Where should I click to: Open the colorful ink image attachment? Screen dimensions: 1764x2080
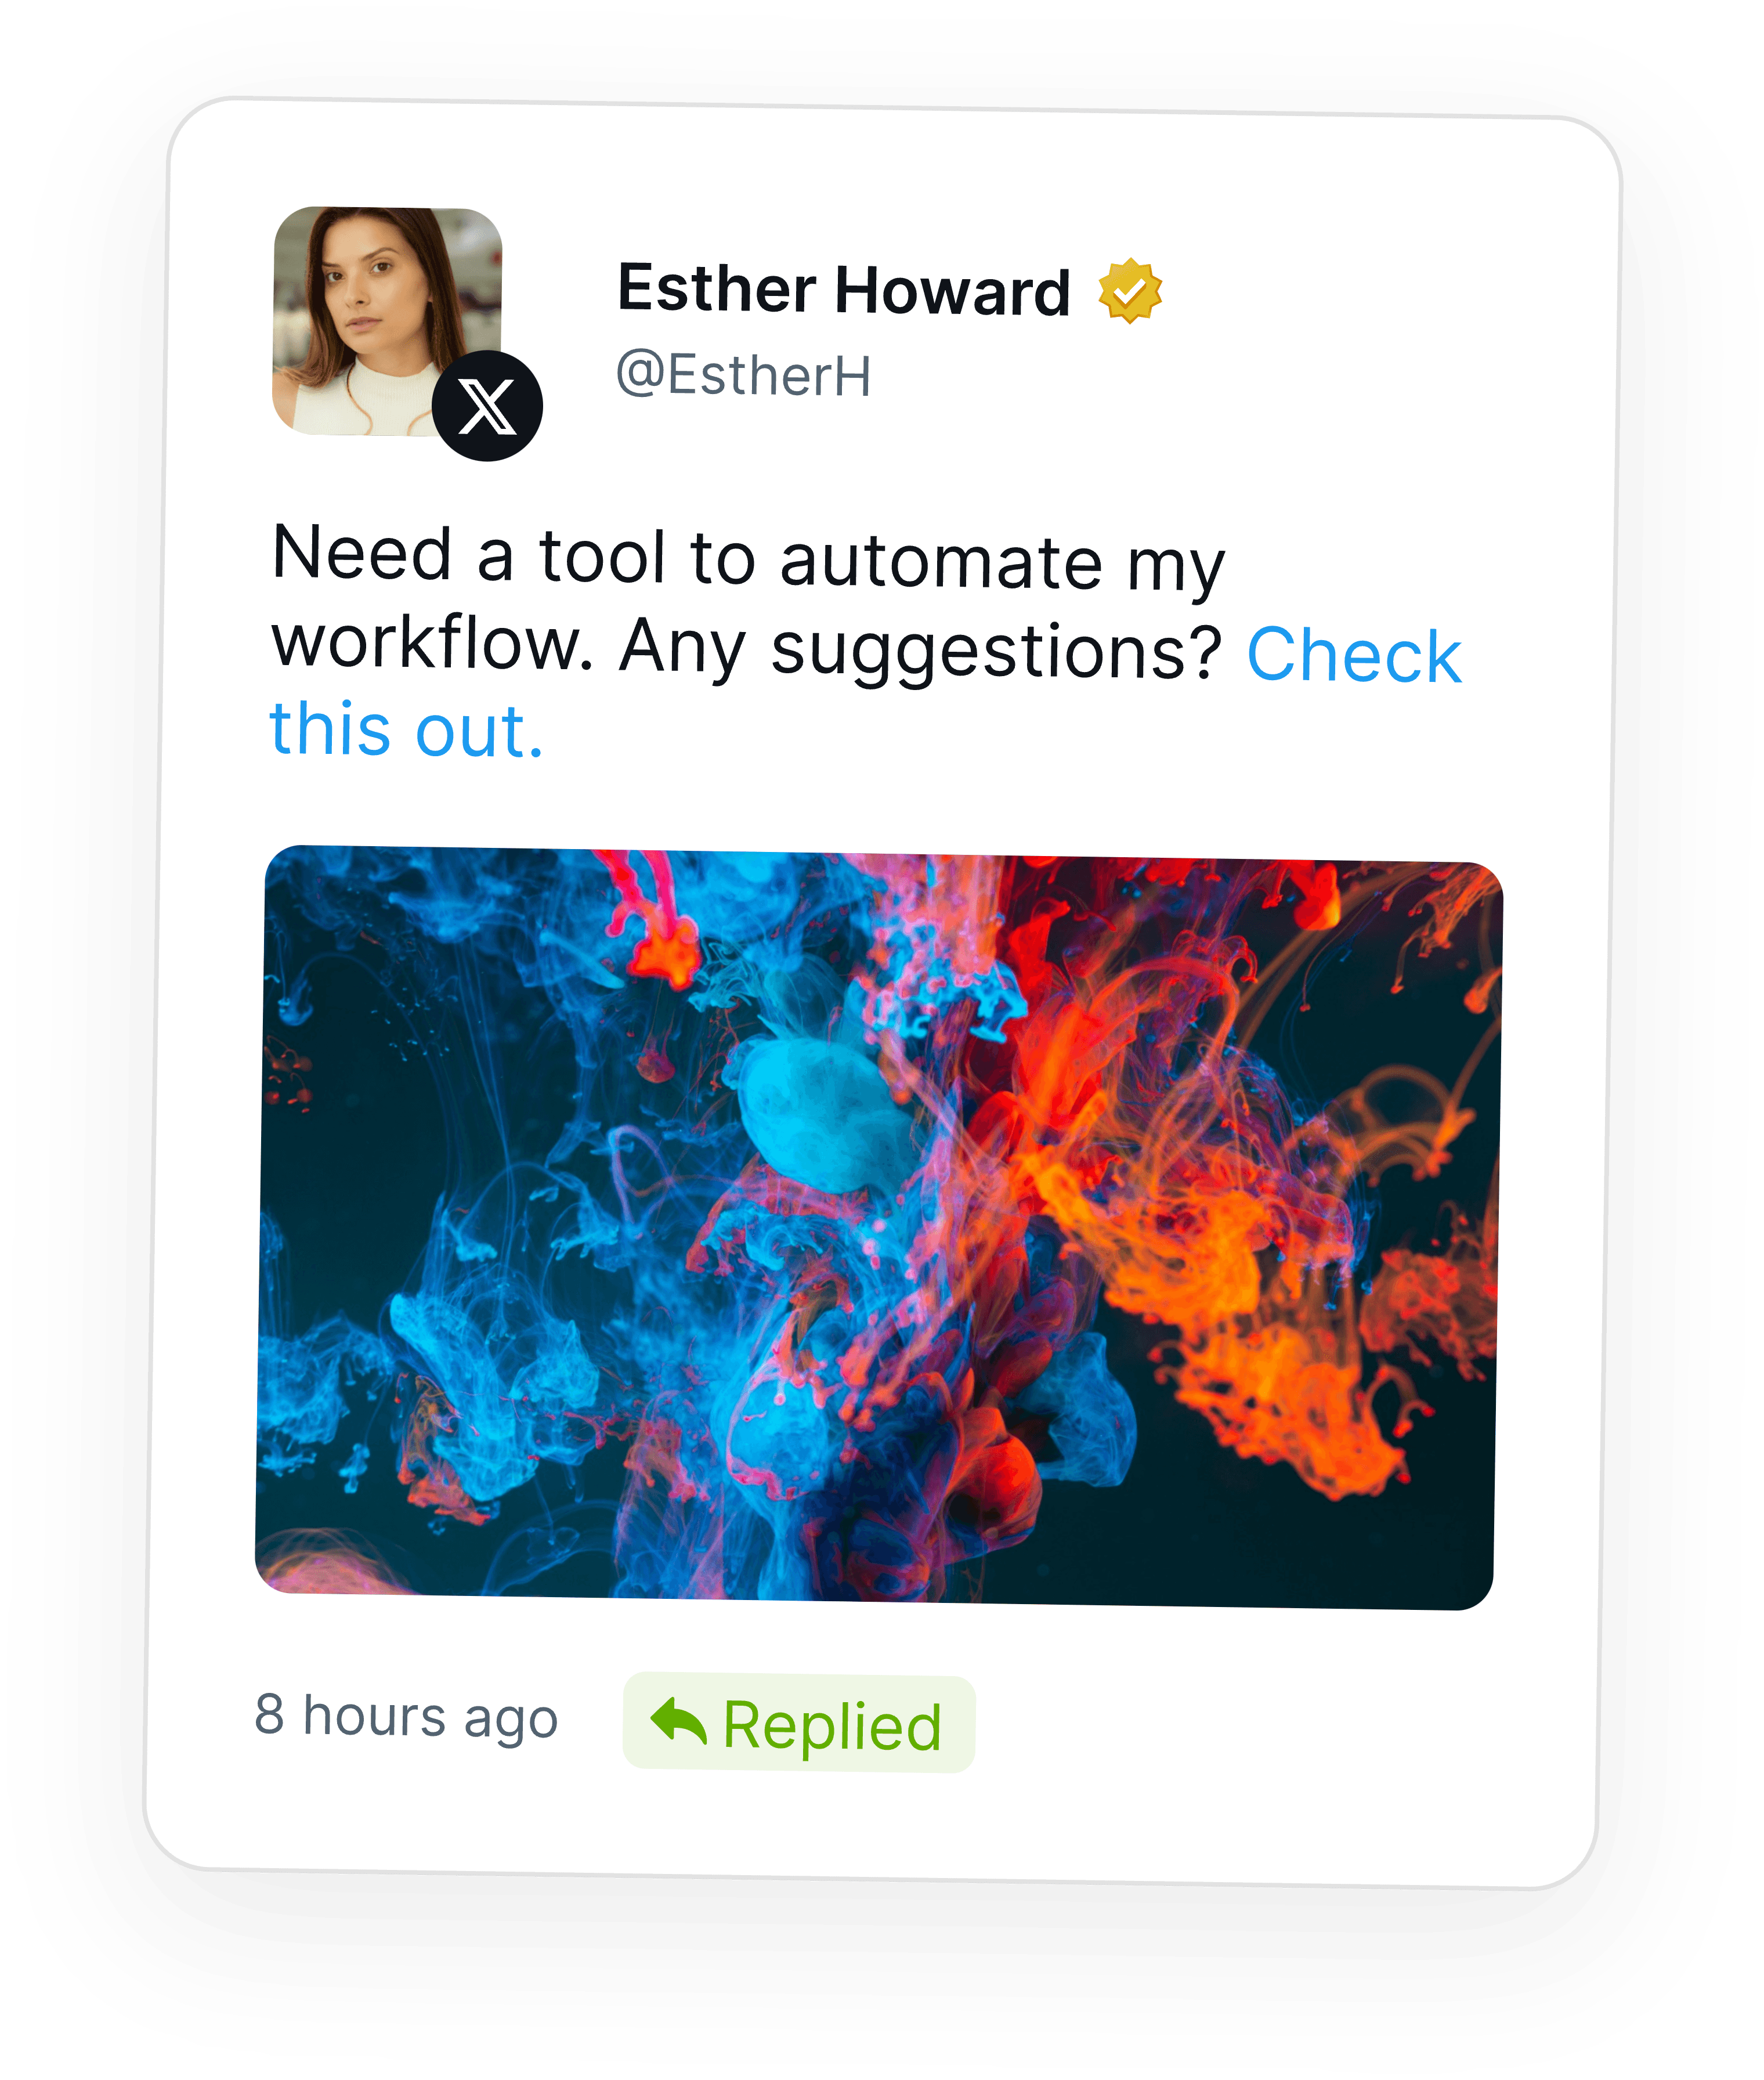[x=879, y=1227]
